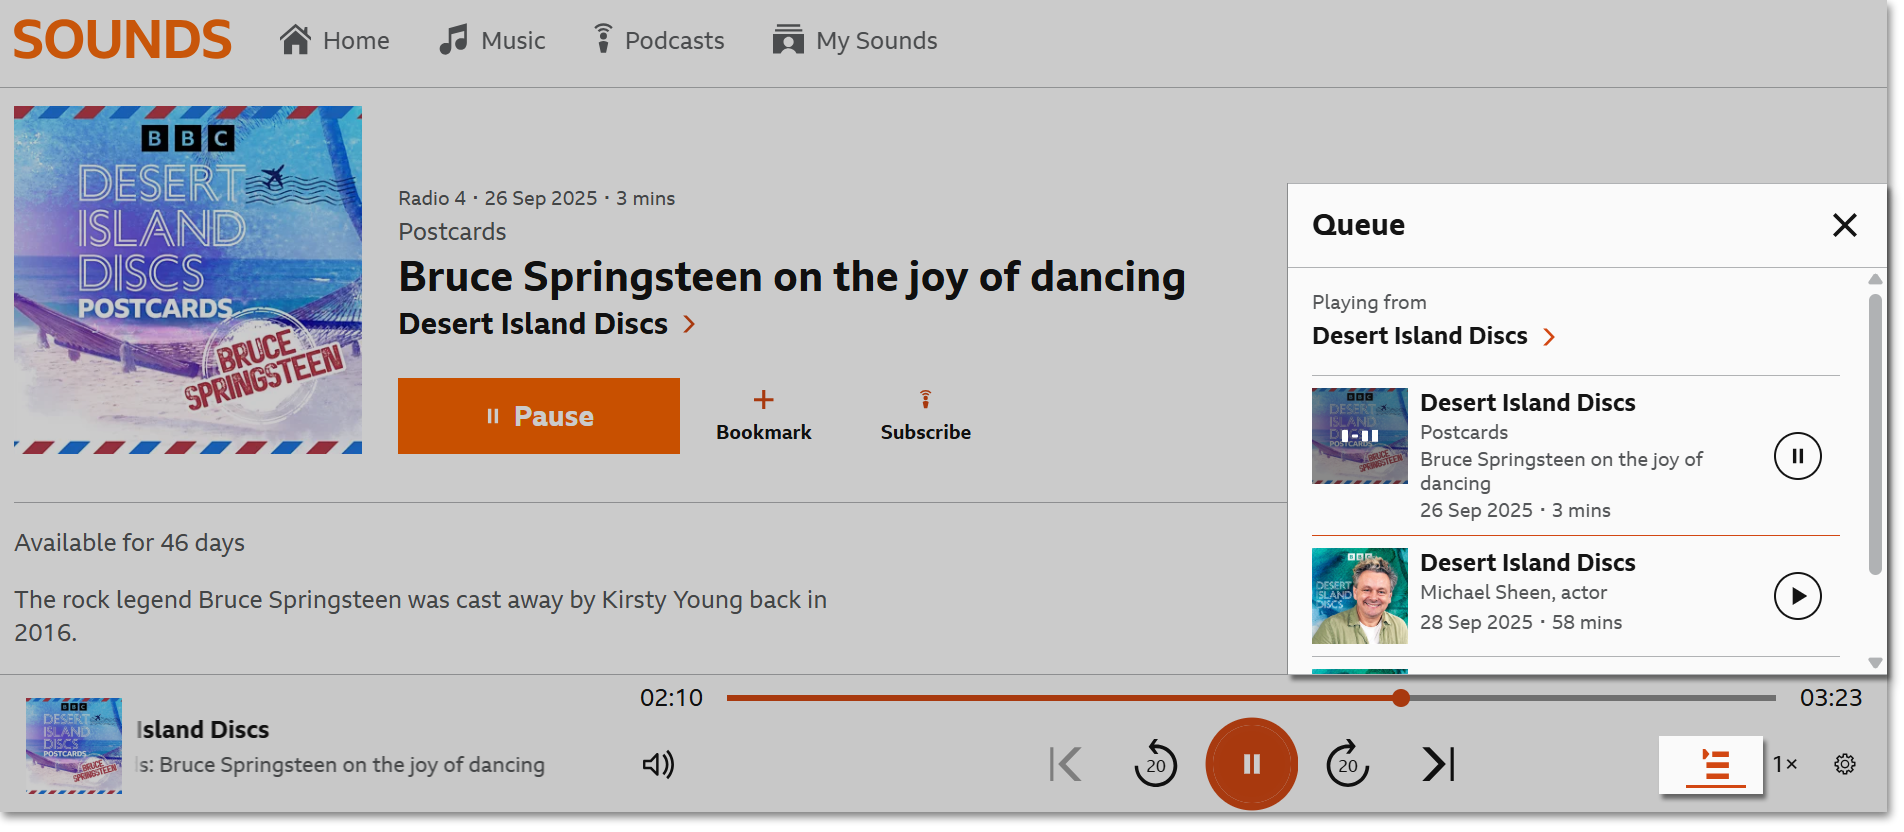Pause playback with the round player button

click(x=1252, y=764)
